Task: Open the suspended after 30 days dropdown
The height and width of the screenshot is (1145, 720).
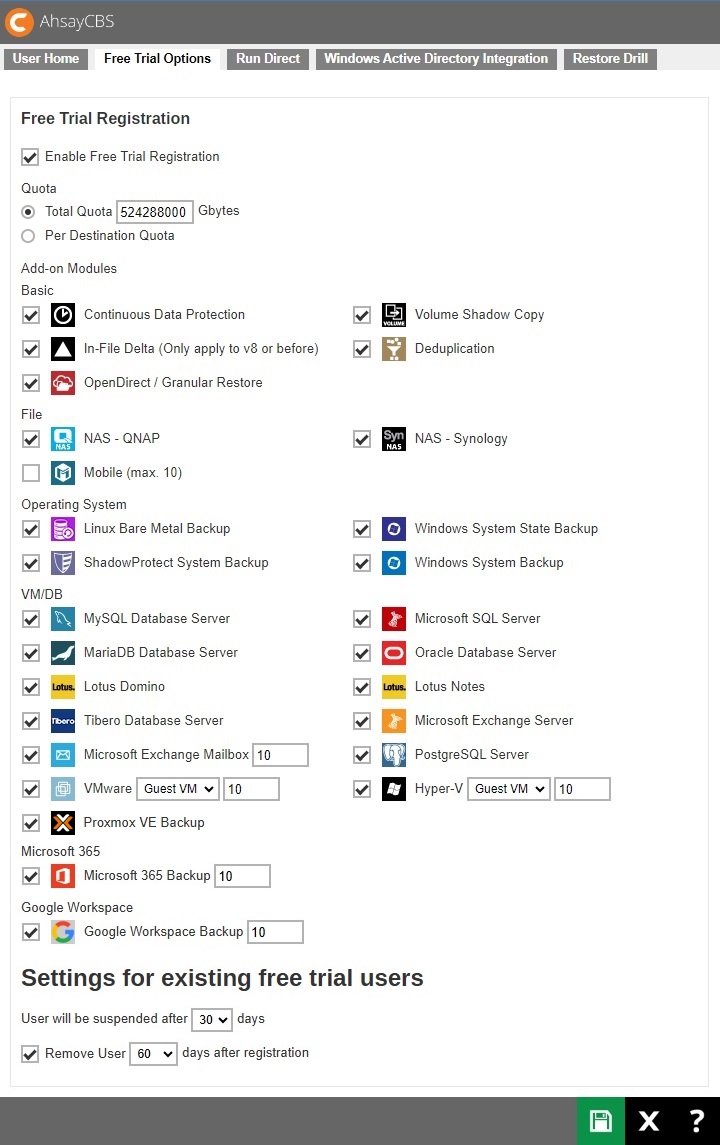Action: [212, 1019]
